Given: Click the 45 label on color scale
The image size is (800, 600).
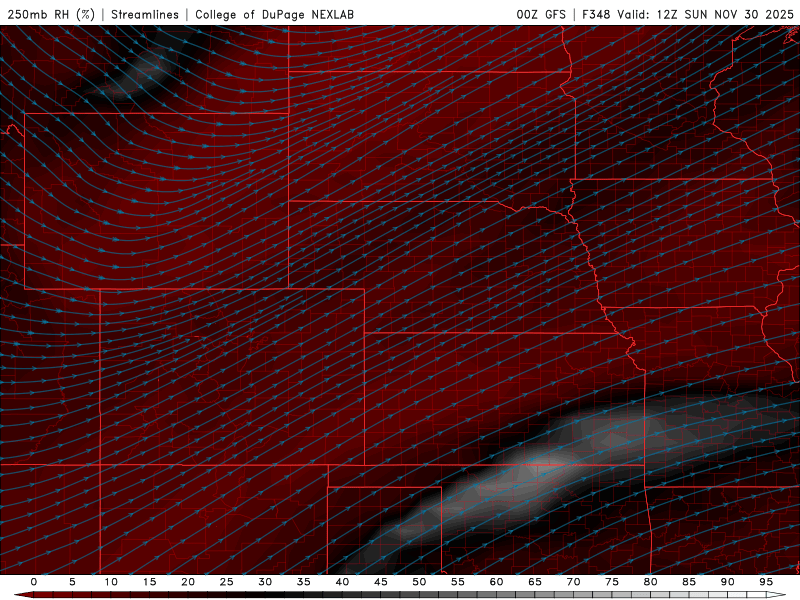Looking at the screenshot, I should tap(380, 582).
